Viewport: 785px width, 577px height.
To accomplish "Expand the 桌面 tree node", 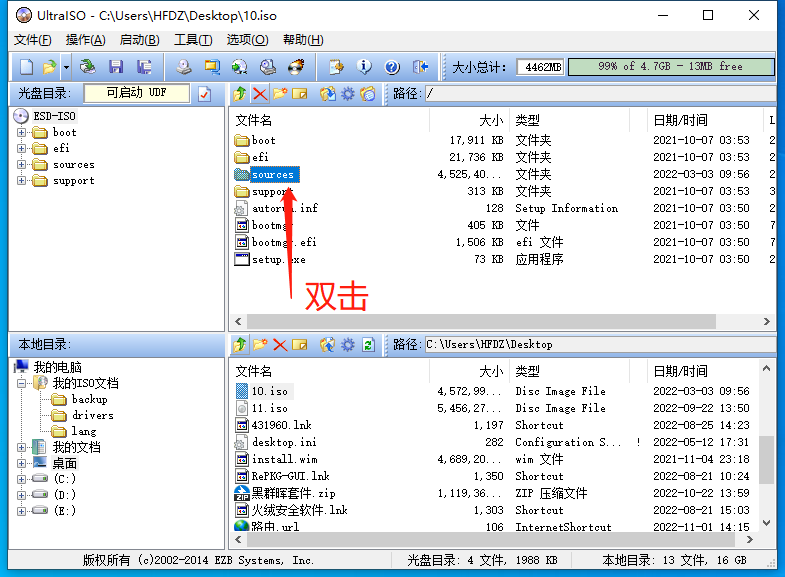I will (x=21, y=463).
